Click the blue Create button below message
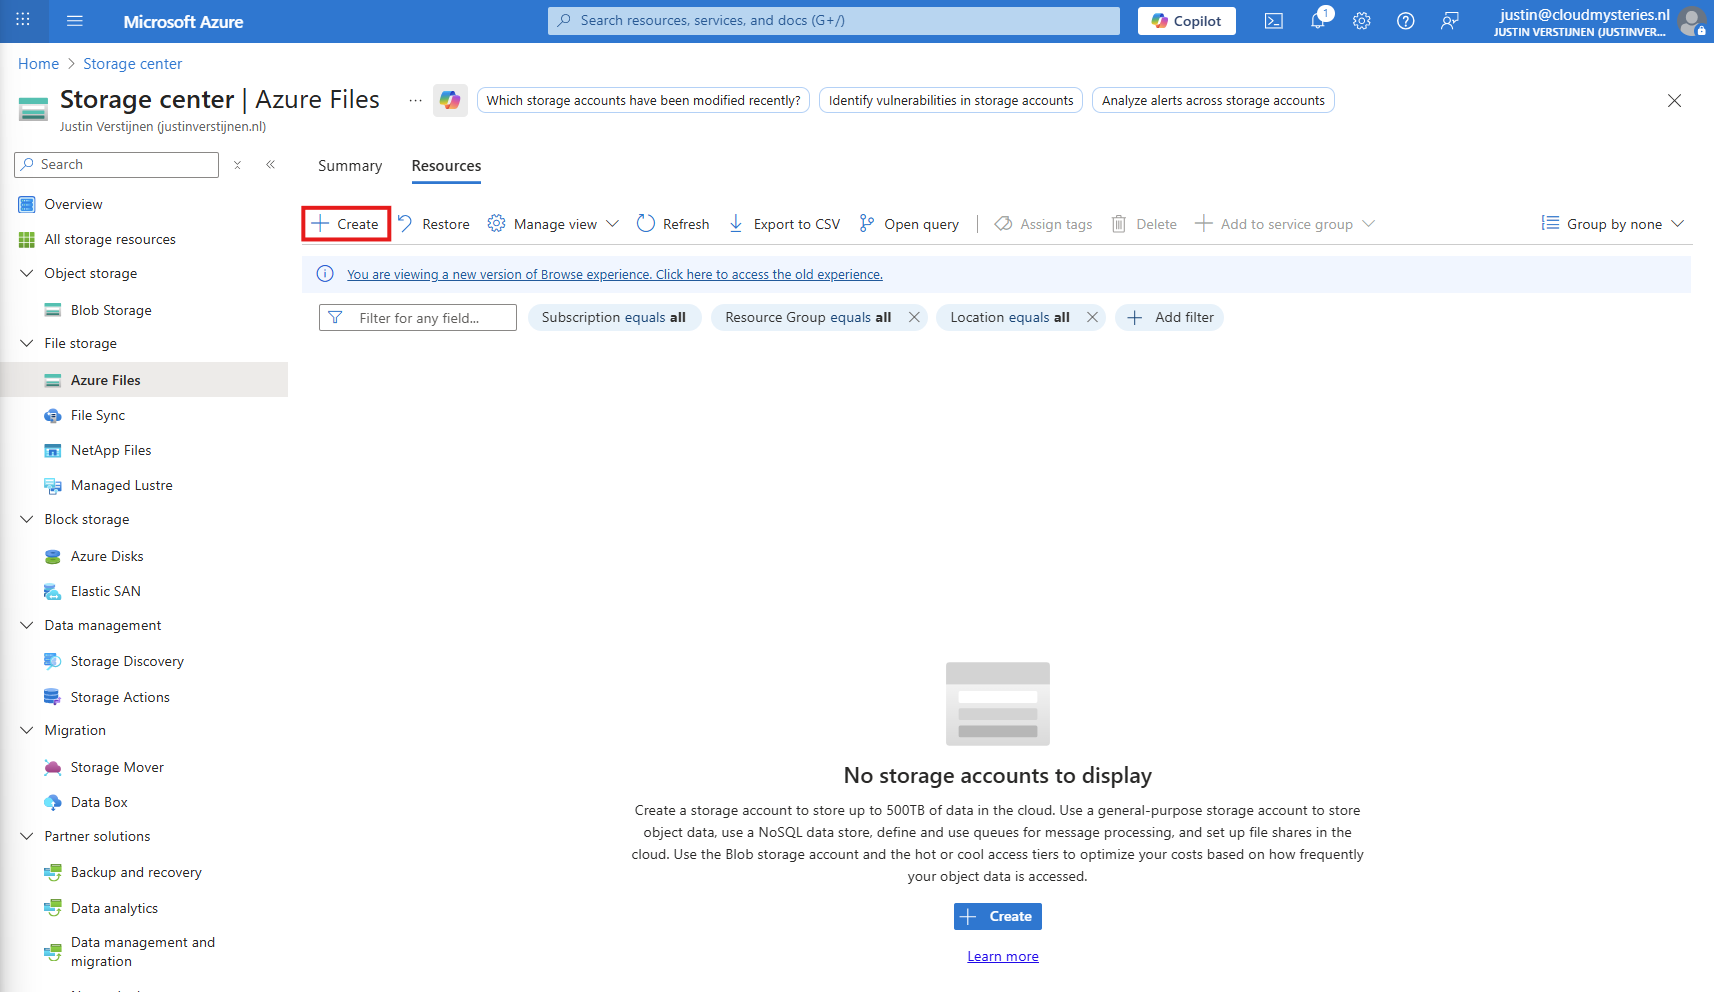The width and height of the screenshot is (1714, 992). (997, 916)
